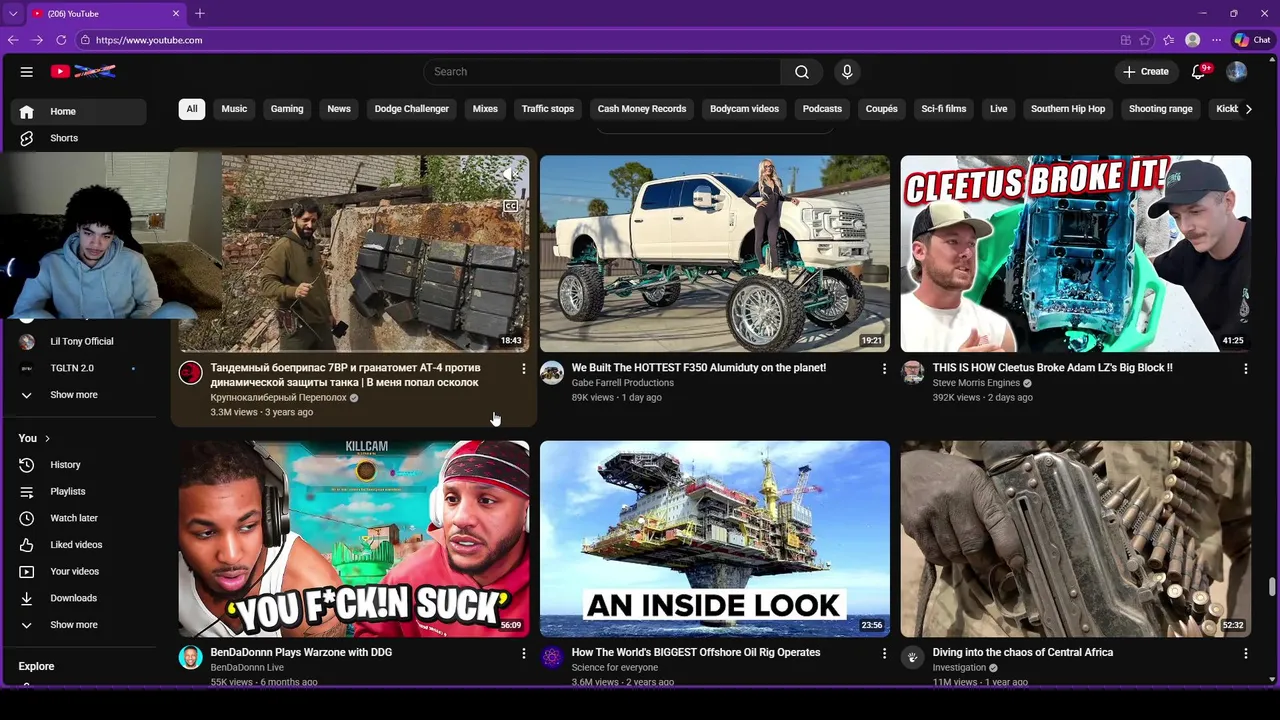
Task: Select the Dodge Challenger filter chip
Action: point(412,109)
